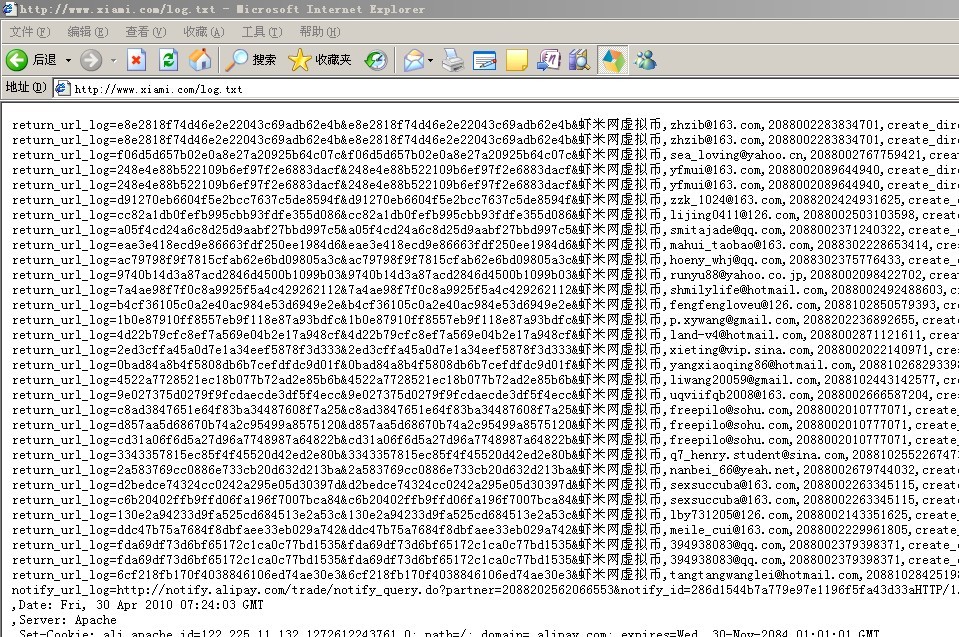
Task: Open the Research books icon
Action: 579,60
